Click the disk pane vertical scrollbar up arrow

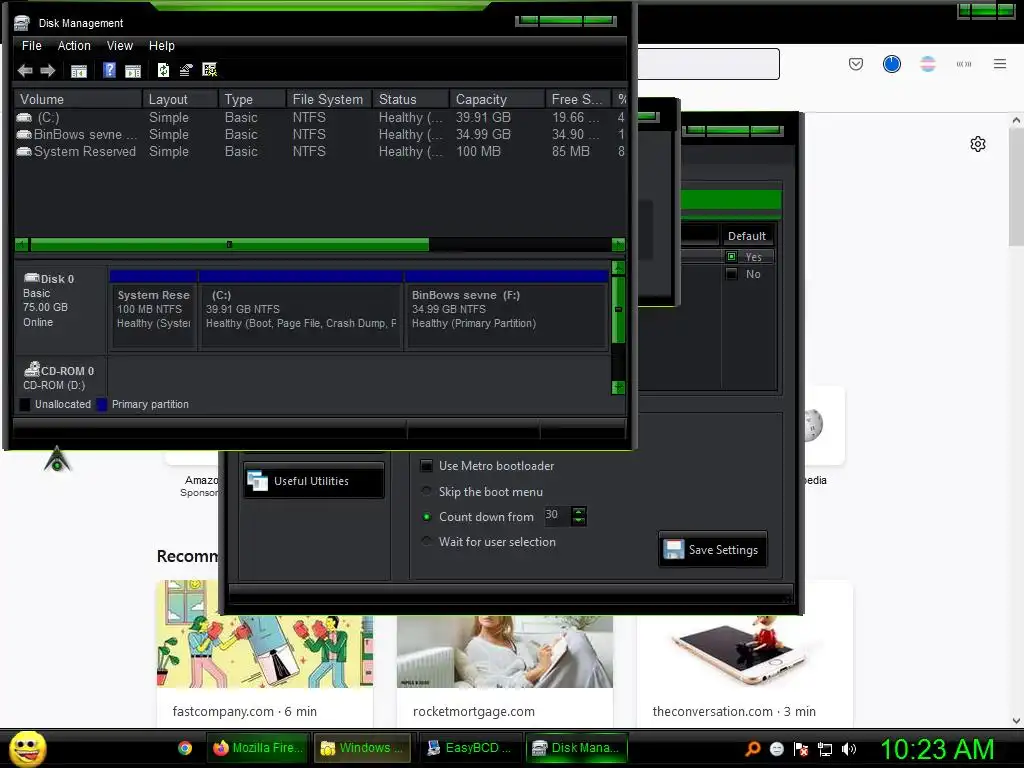point(618,268)
